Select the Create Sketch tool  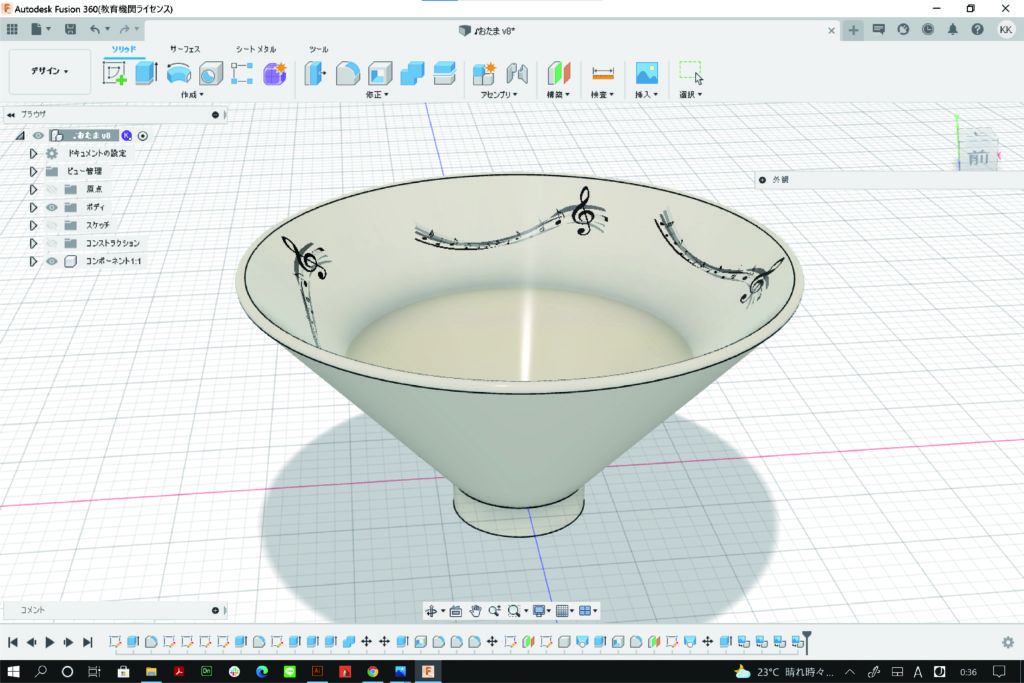pos(114,73)
